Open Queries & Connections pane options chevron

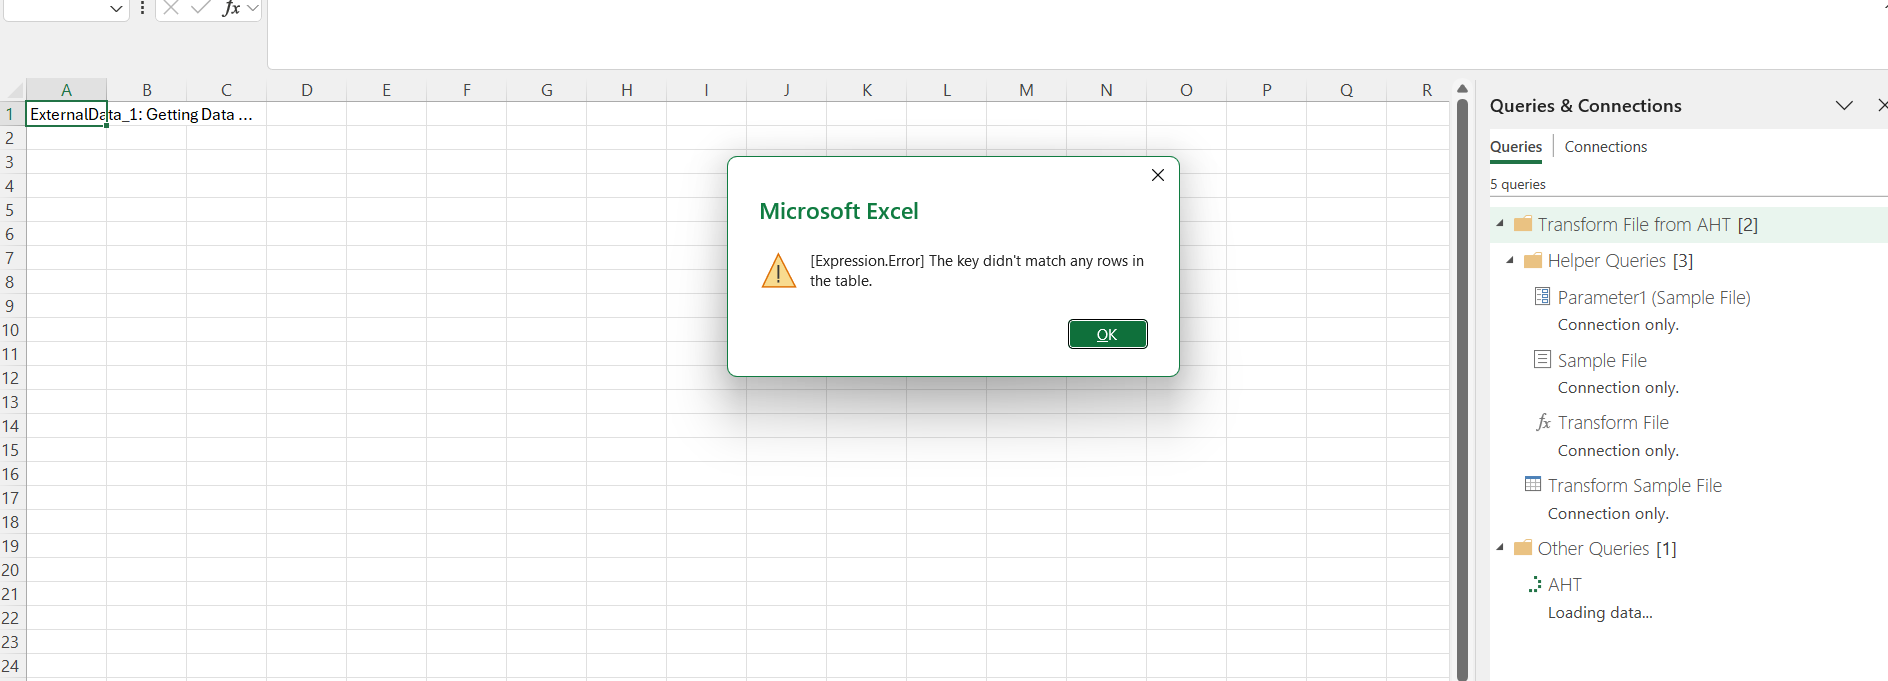click(x=1844, y=105)
